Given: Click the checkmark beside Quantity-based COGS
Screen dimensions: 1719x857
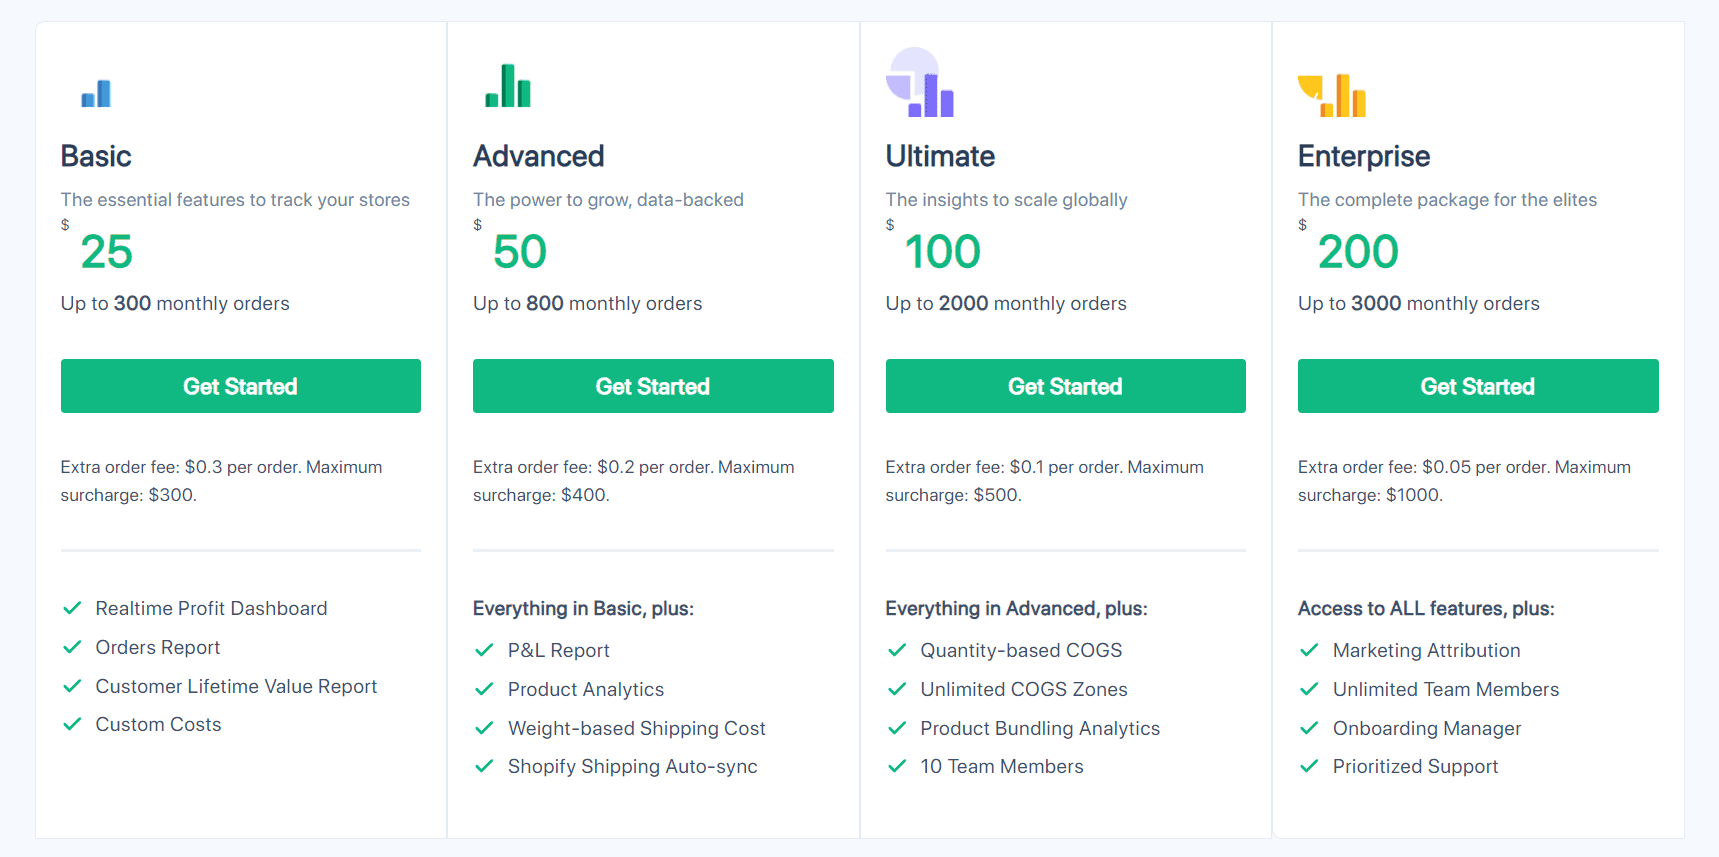Looking at the screenshot, I should pyautogui.click(x=897, y=649).
